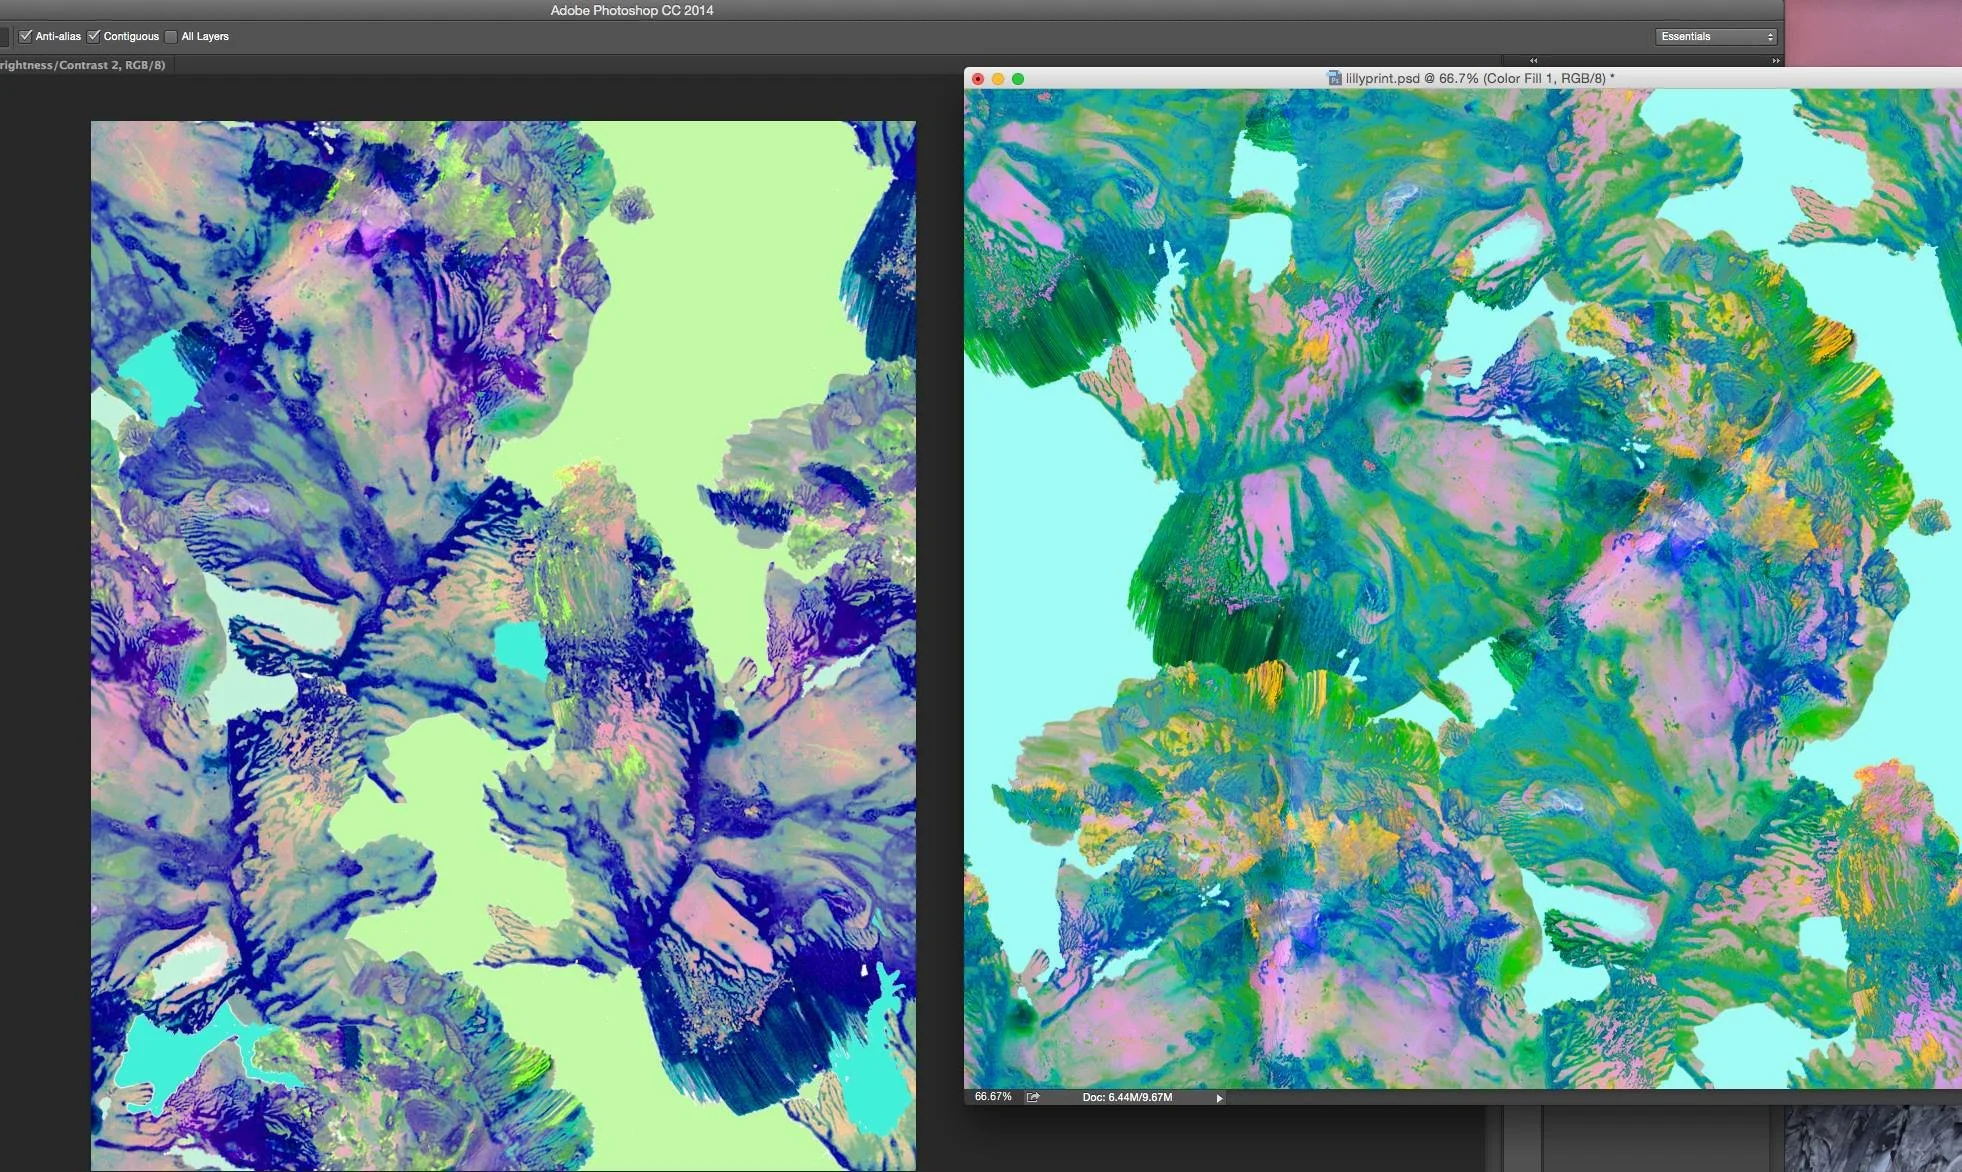Close the lillyprint.psd window
This screenshot has height=1172, width=1962.
tap(978, 79)
